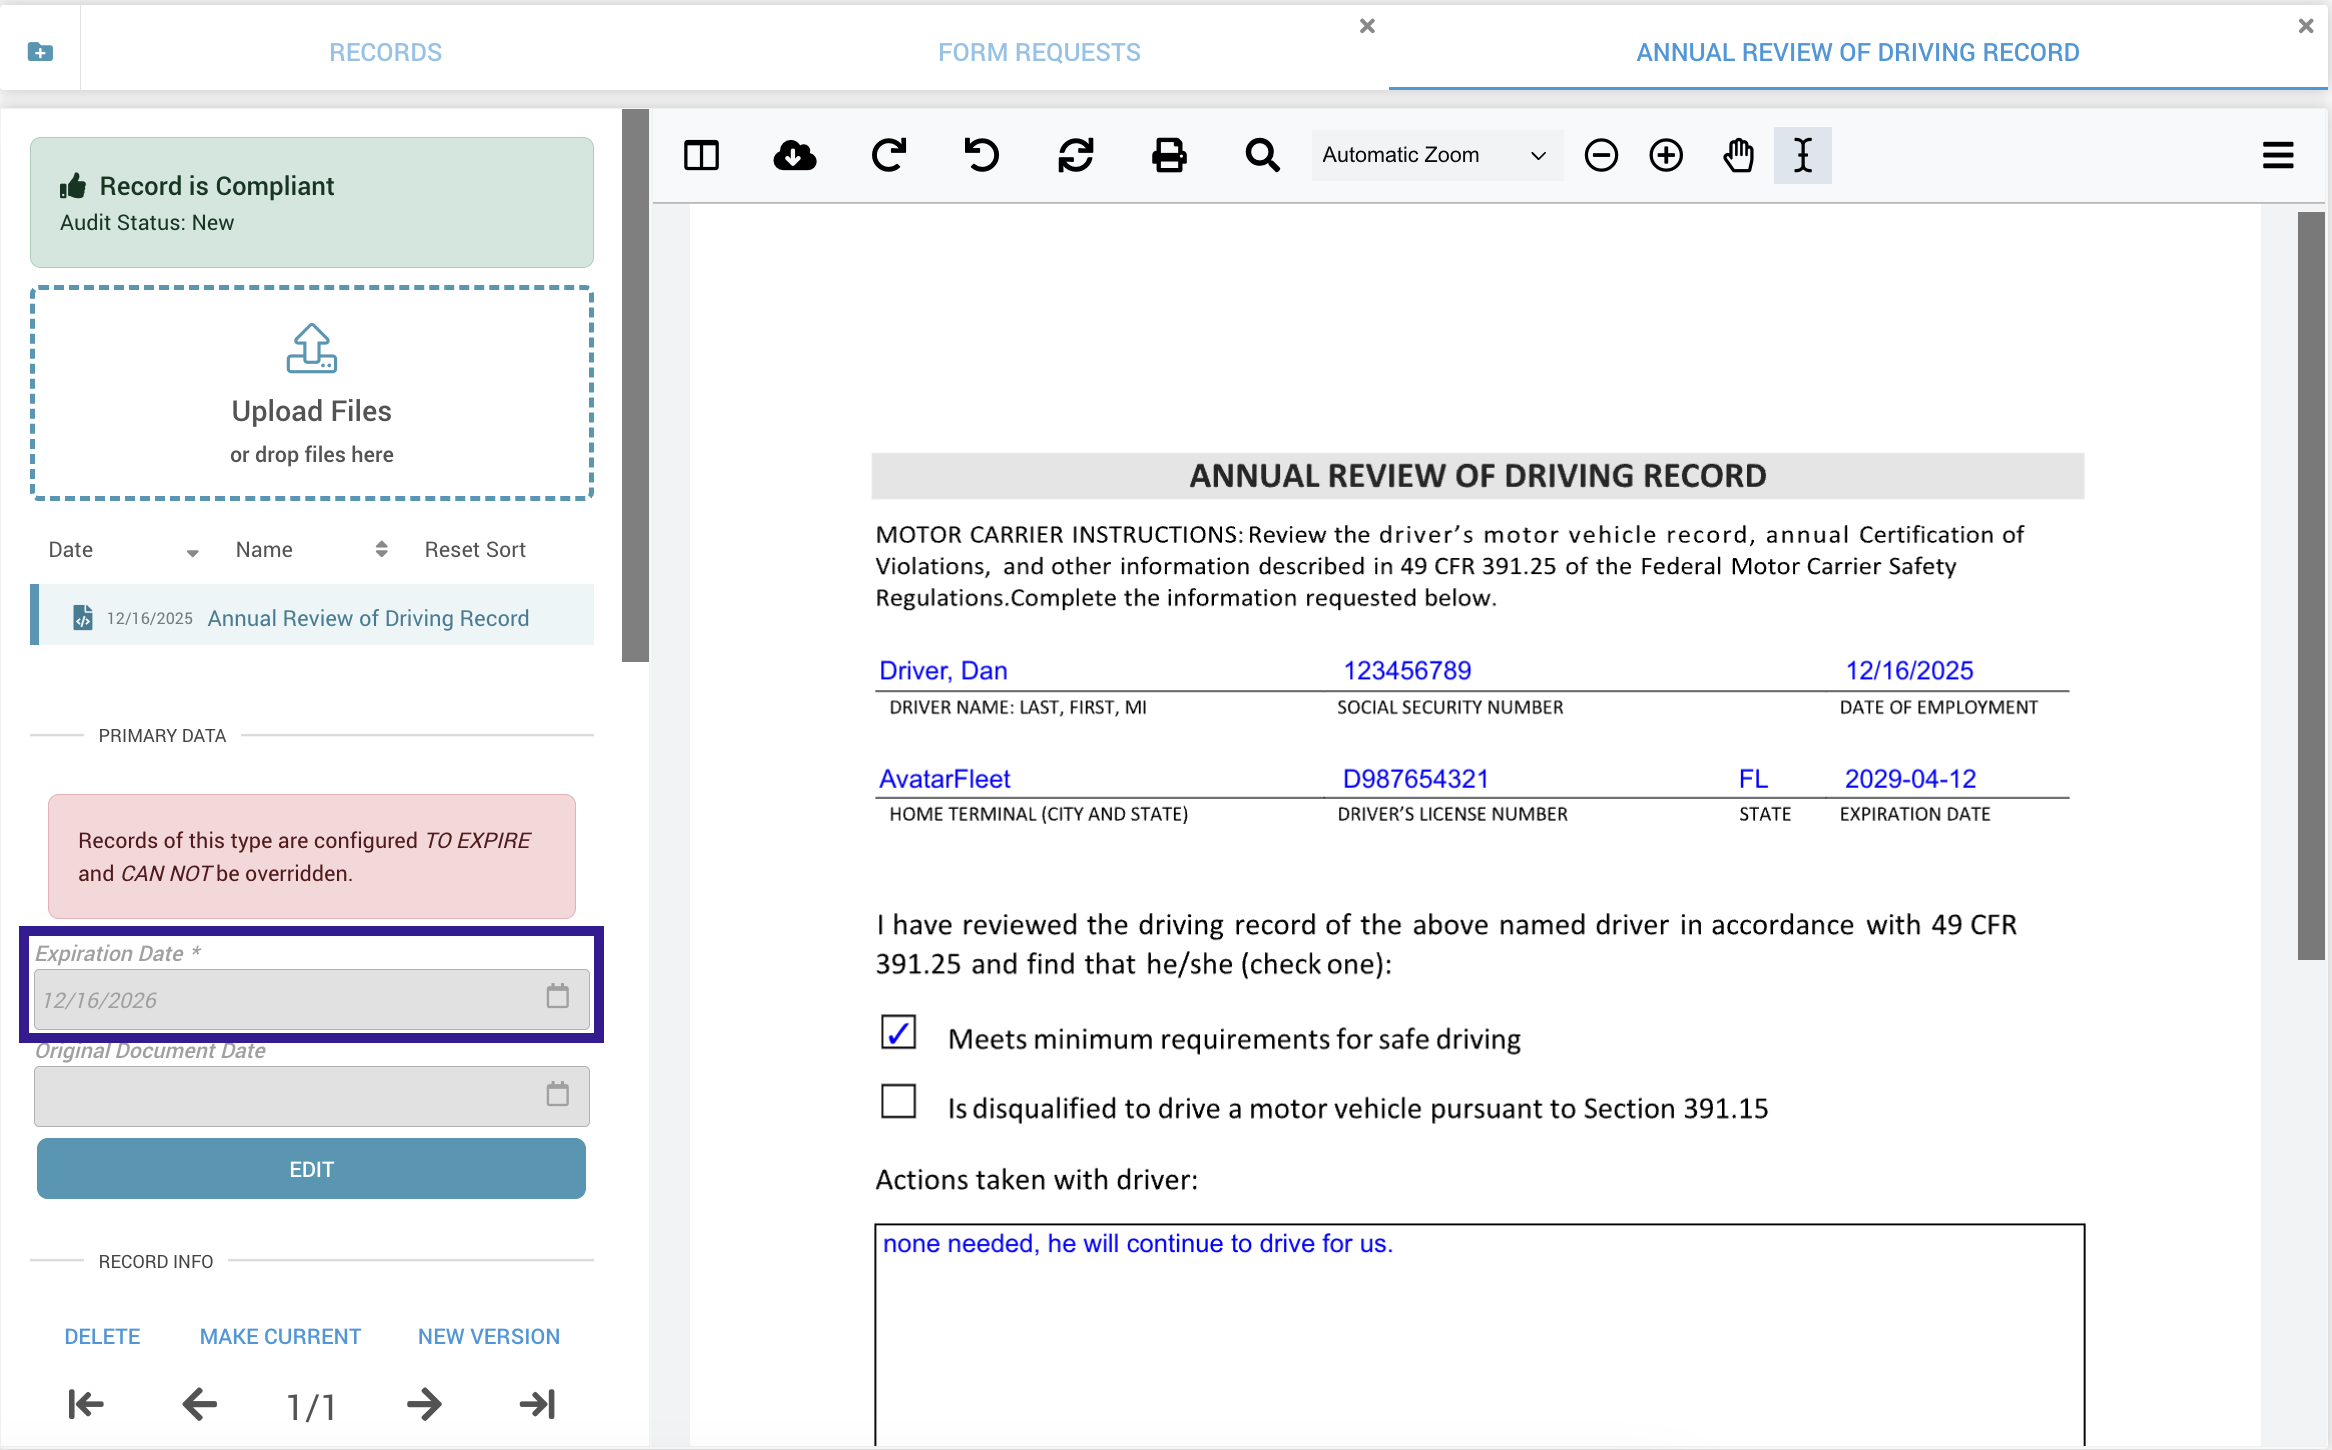Click the EDIT button

tap(311, 1169)
